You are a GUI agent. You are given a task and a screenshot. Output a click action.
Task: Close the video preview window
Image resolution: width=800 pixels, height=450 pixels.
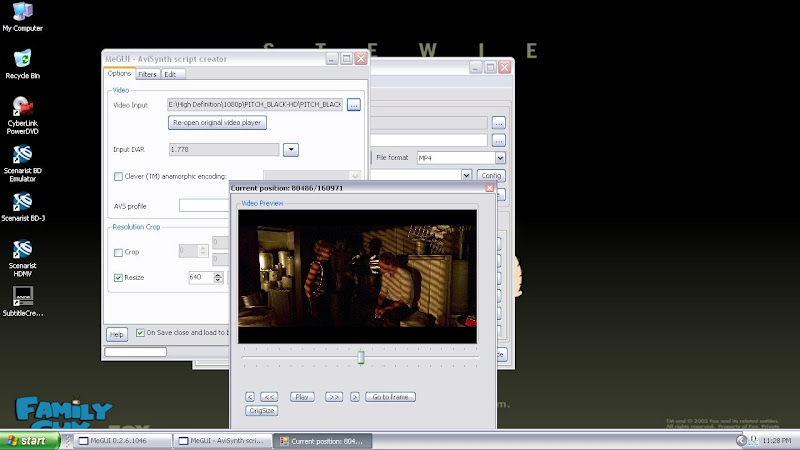(489, 188)
